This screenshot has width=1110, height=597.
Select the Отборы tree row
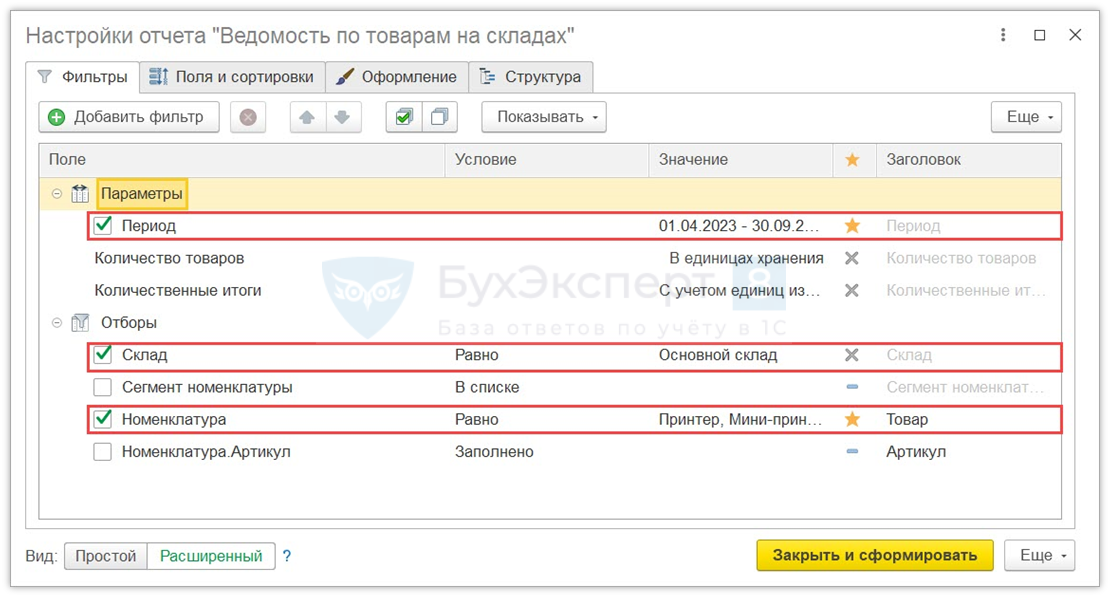[550, 323]
